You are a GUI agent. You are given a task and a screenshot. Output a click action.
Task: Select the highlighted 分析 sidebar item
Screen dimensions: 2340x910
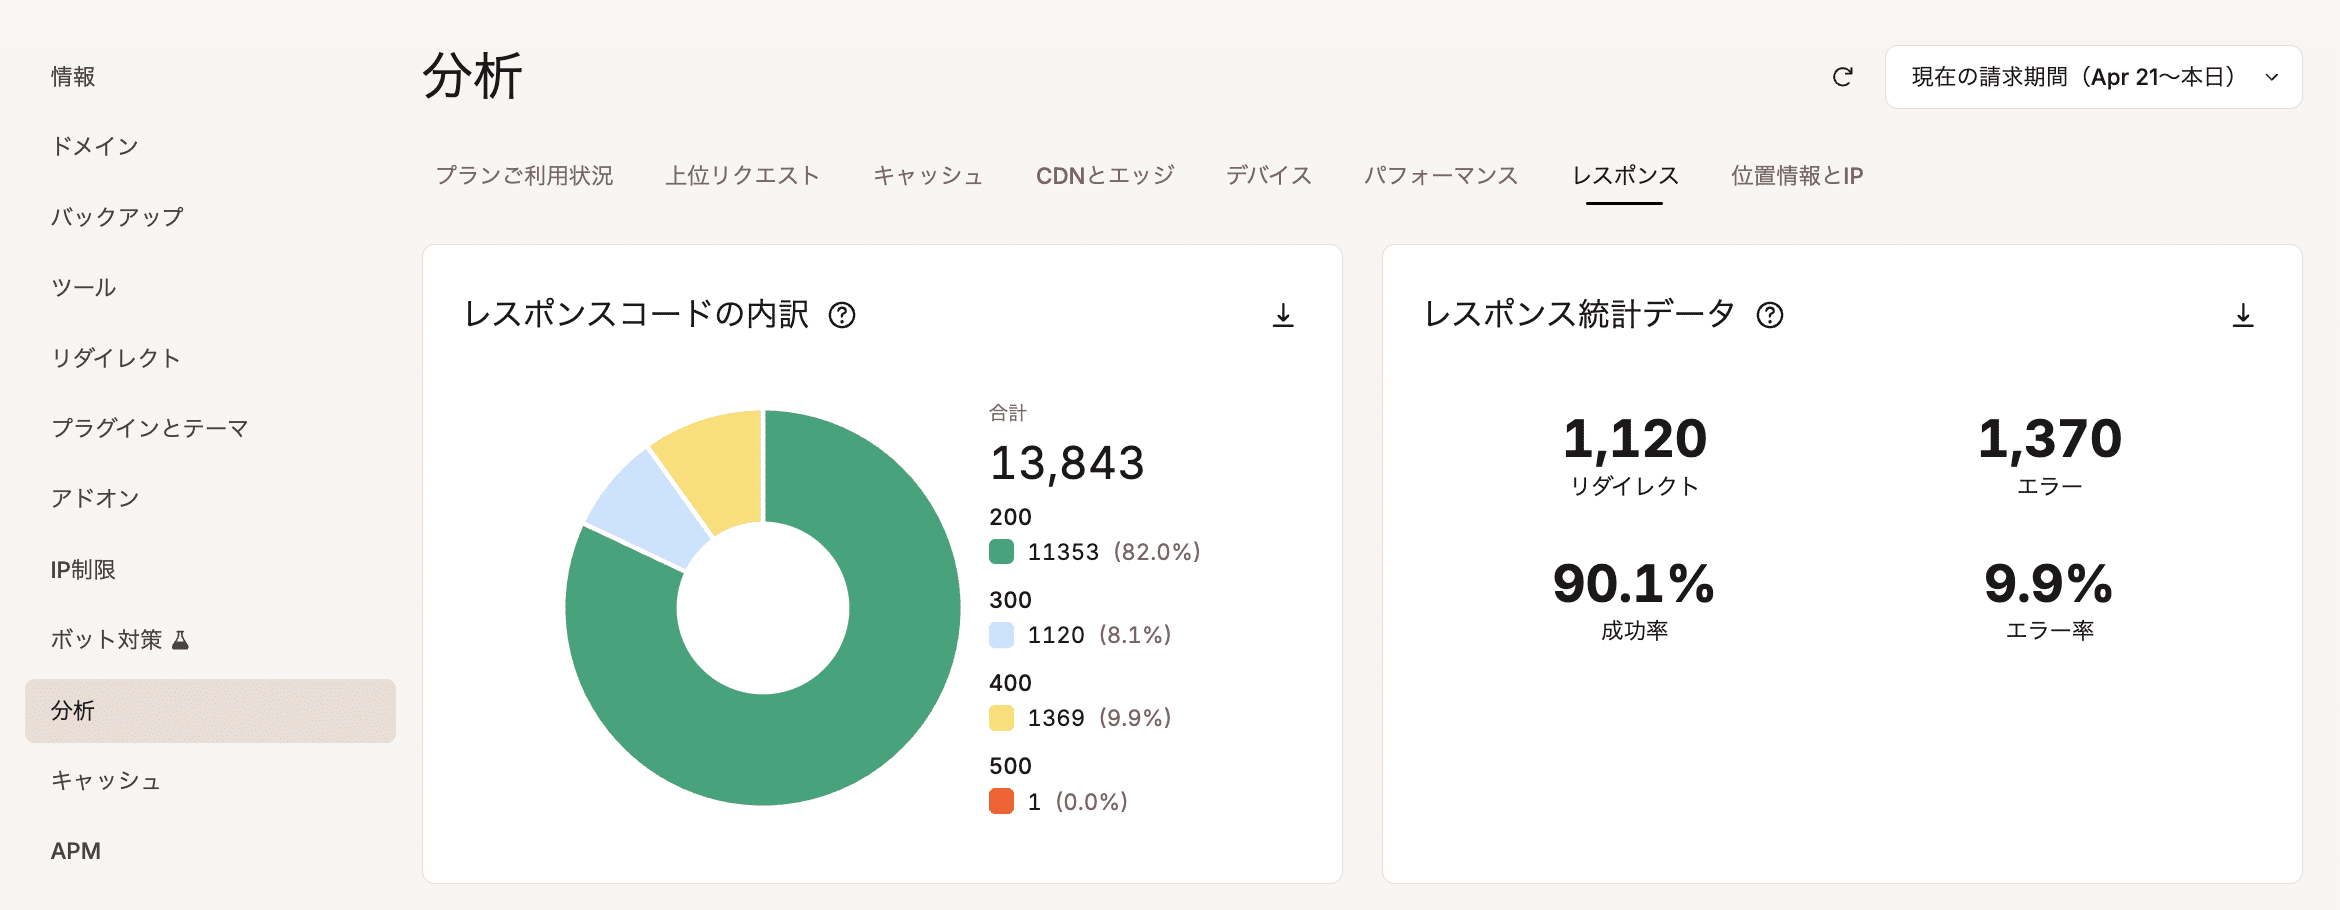coord(210,711)
